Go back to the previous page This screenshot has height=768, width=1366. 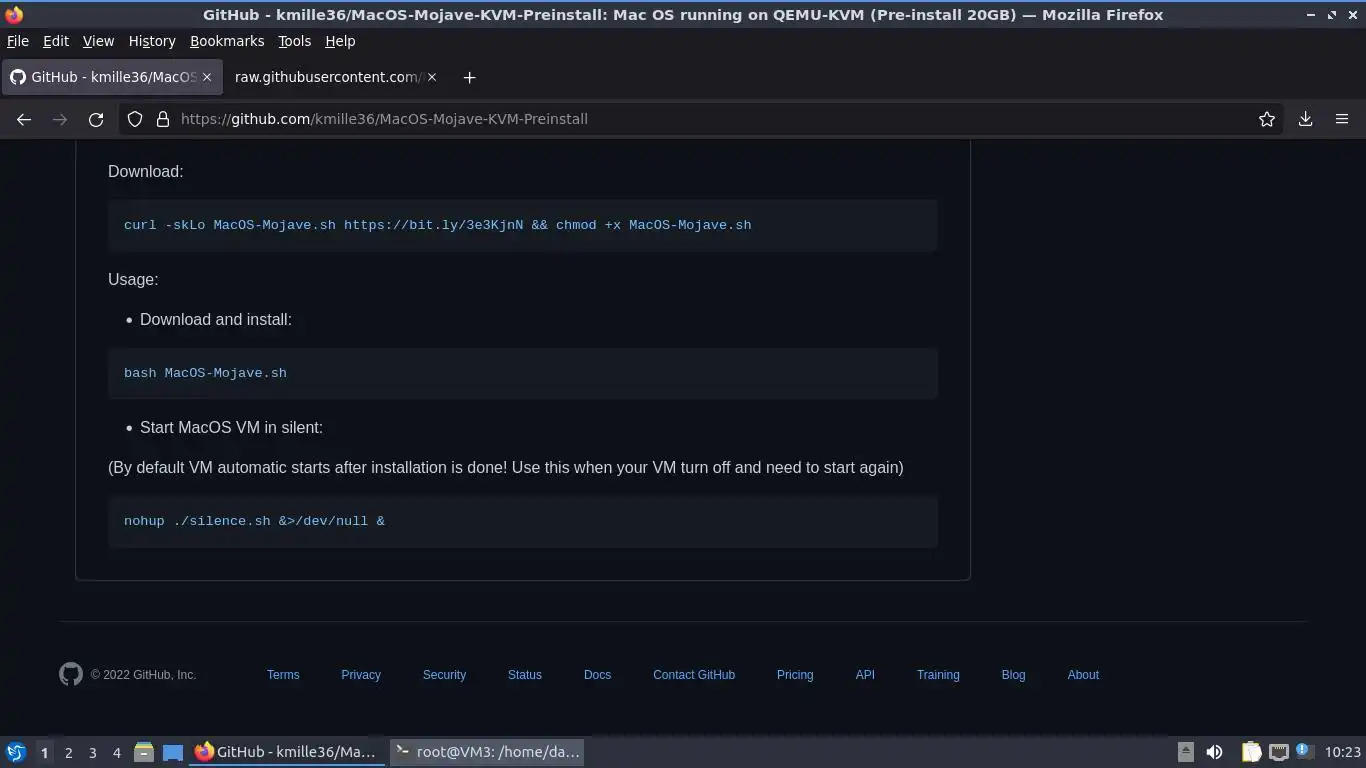click(24, 119)
